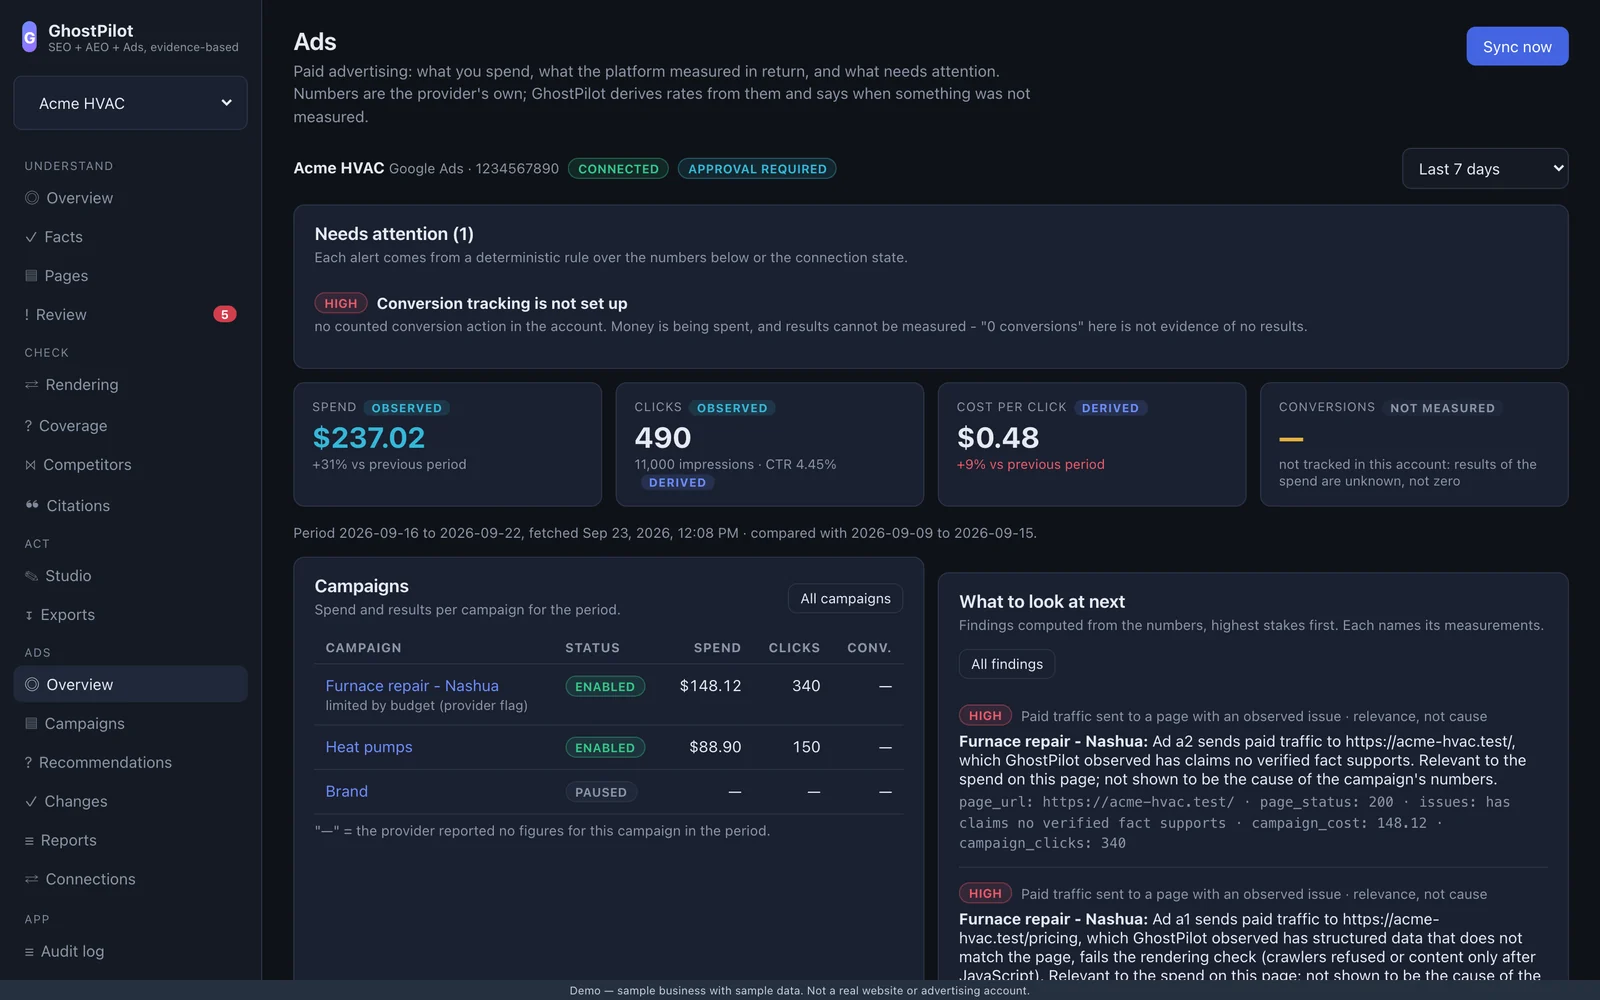Click the STATUS column header
Image resolution: width=1600 pixels, height=1000 pixels.
coord(592,648)
